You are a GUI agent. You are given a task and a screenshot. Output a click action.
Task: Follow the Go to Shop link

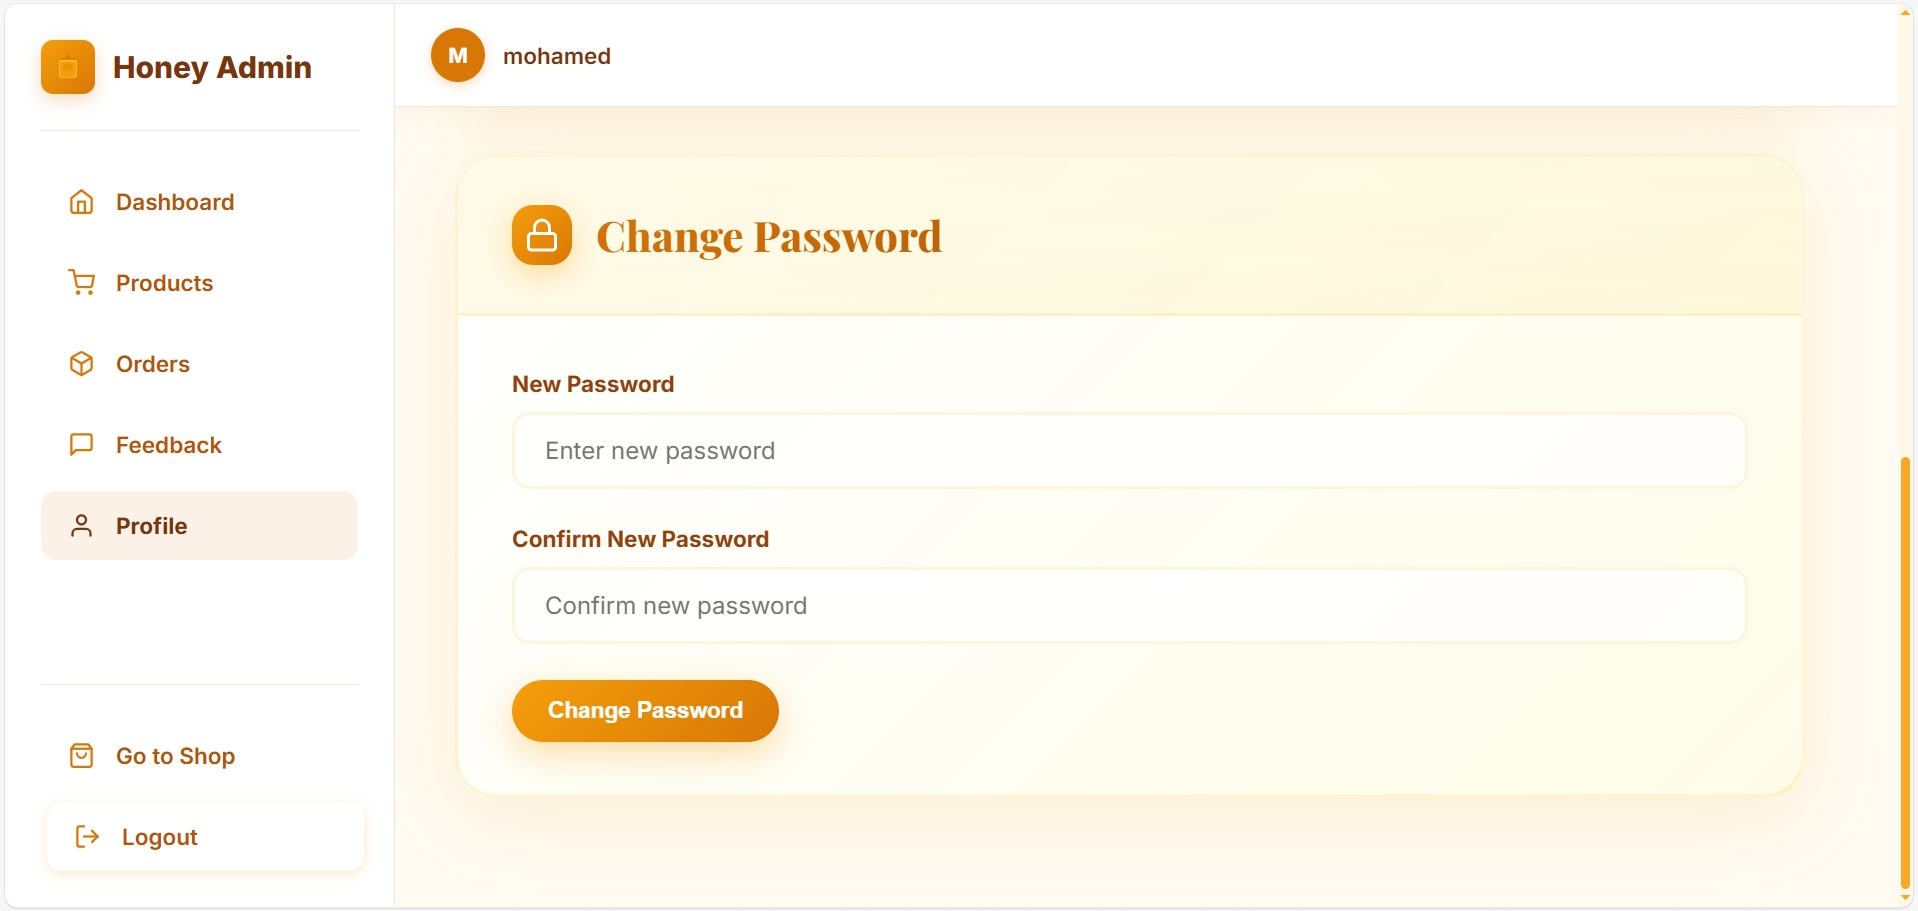coord(176,756)
